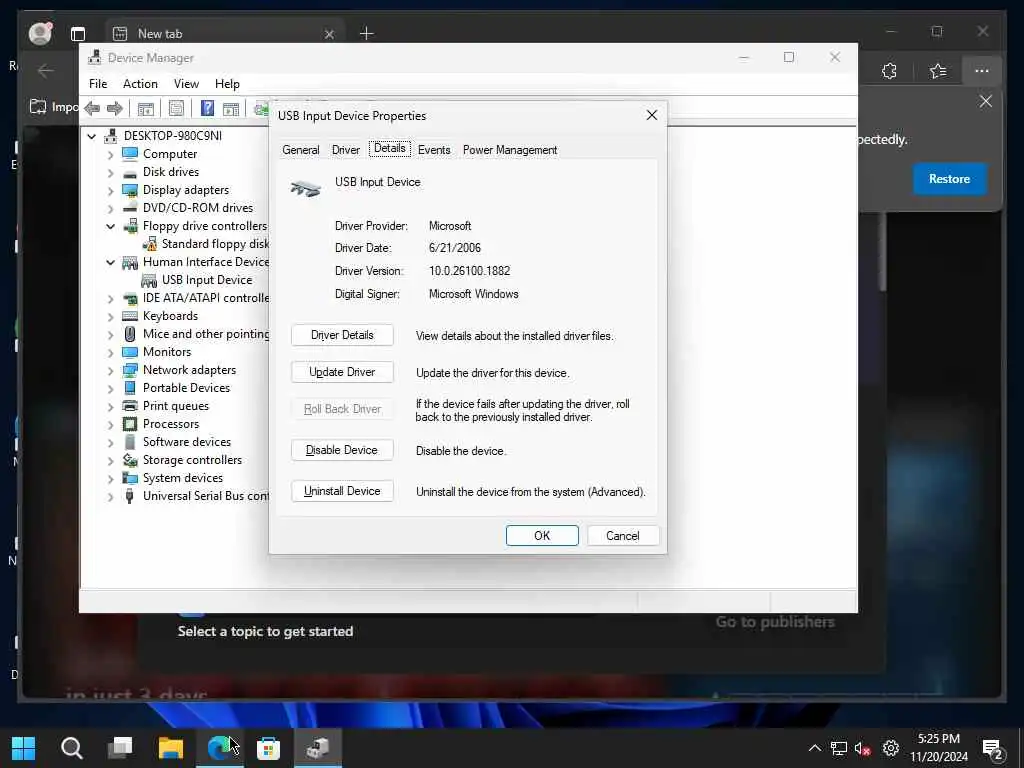Expand the System devices node
Viewport: 1024px width, 768px height.
pyautogui.click(x=110, y=479)
